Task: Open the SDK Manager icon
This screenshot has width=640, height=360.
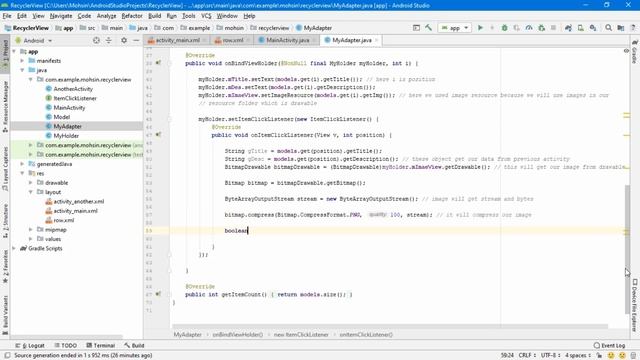Action: [x=593, y=28]
